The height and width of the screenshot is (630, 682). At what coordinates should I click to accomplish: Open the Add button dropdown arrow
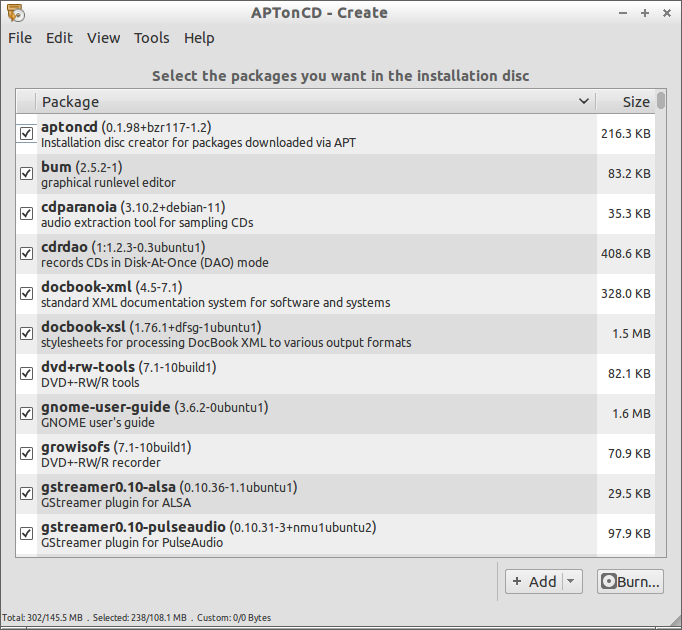click(x=571, y=581)
